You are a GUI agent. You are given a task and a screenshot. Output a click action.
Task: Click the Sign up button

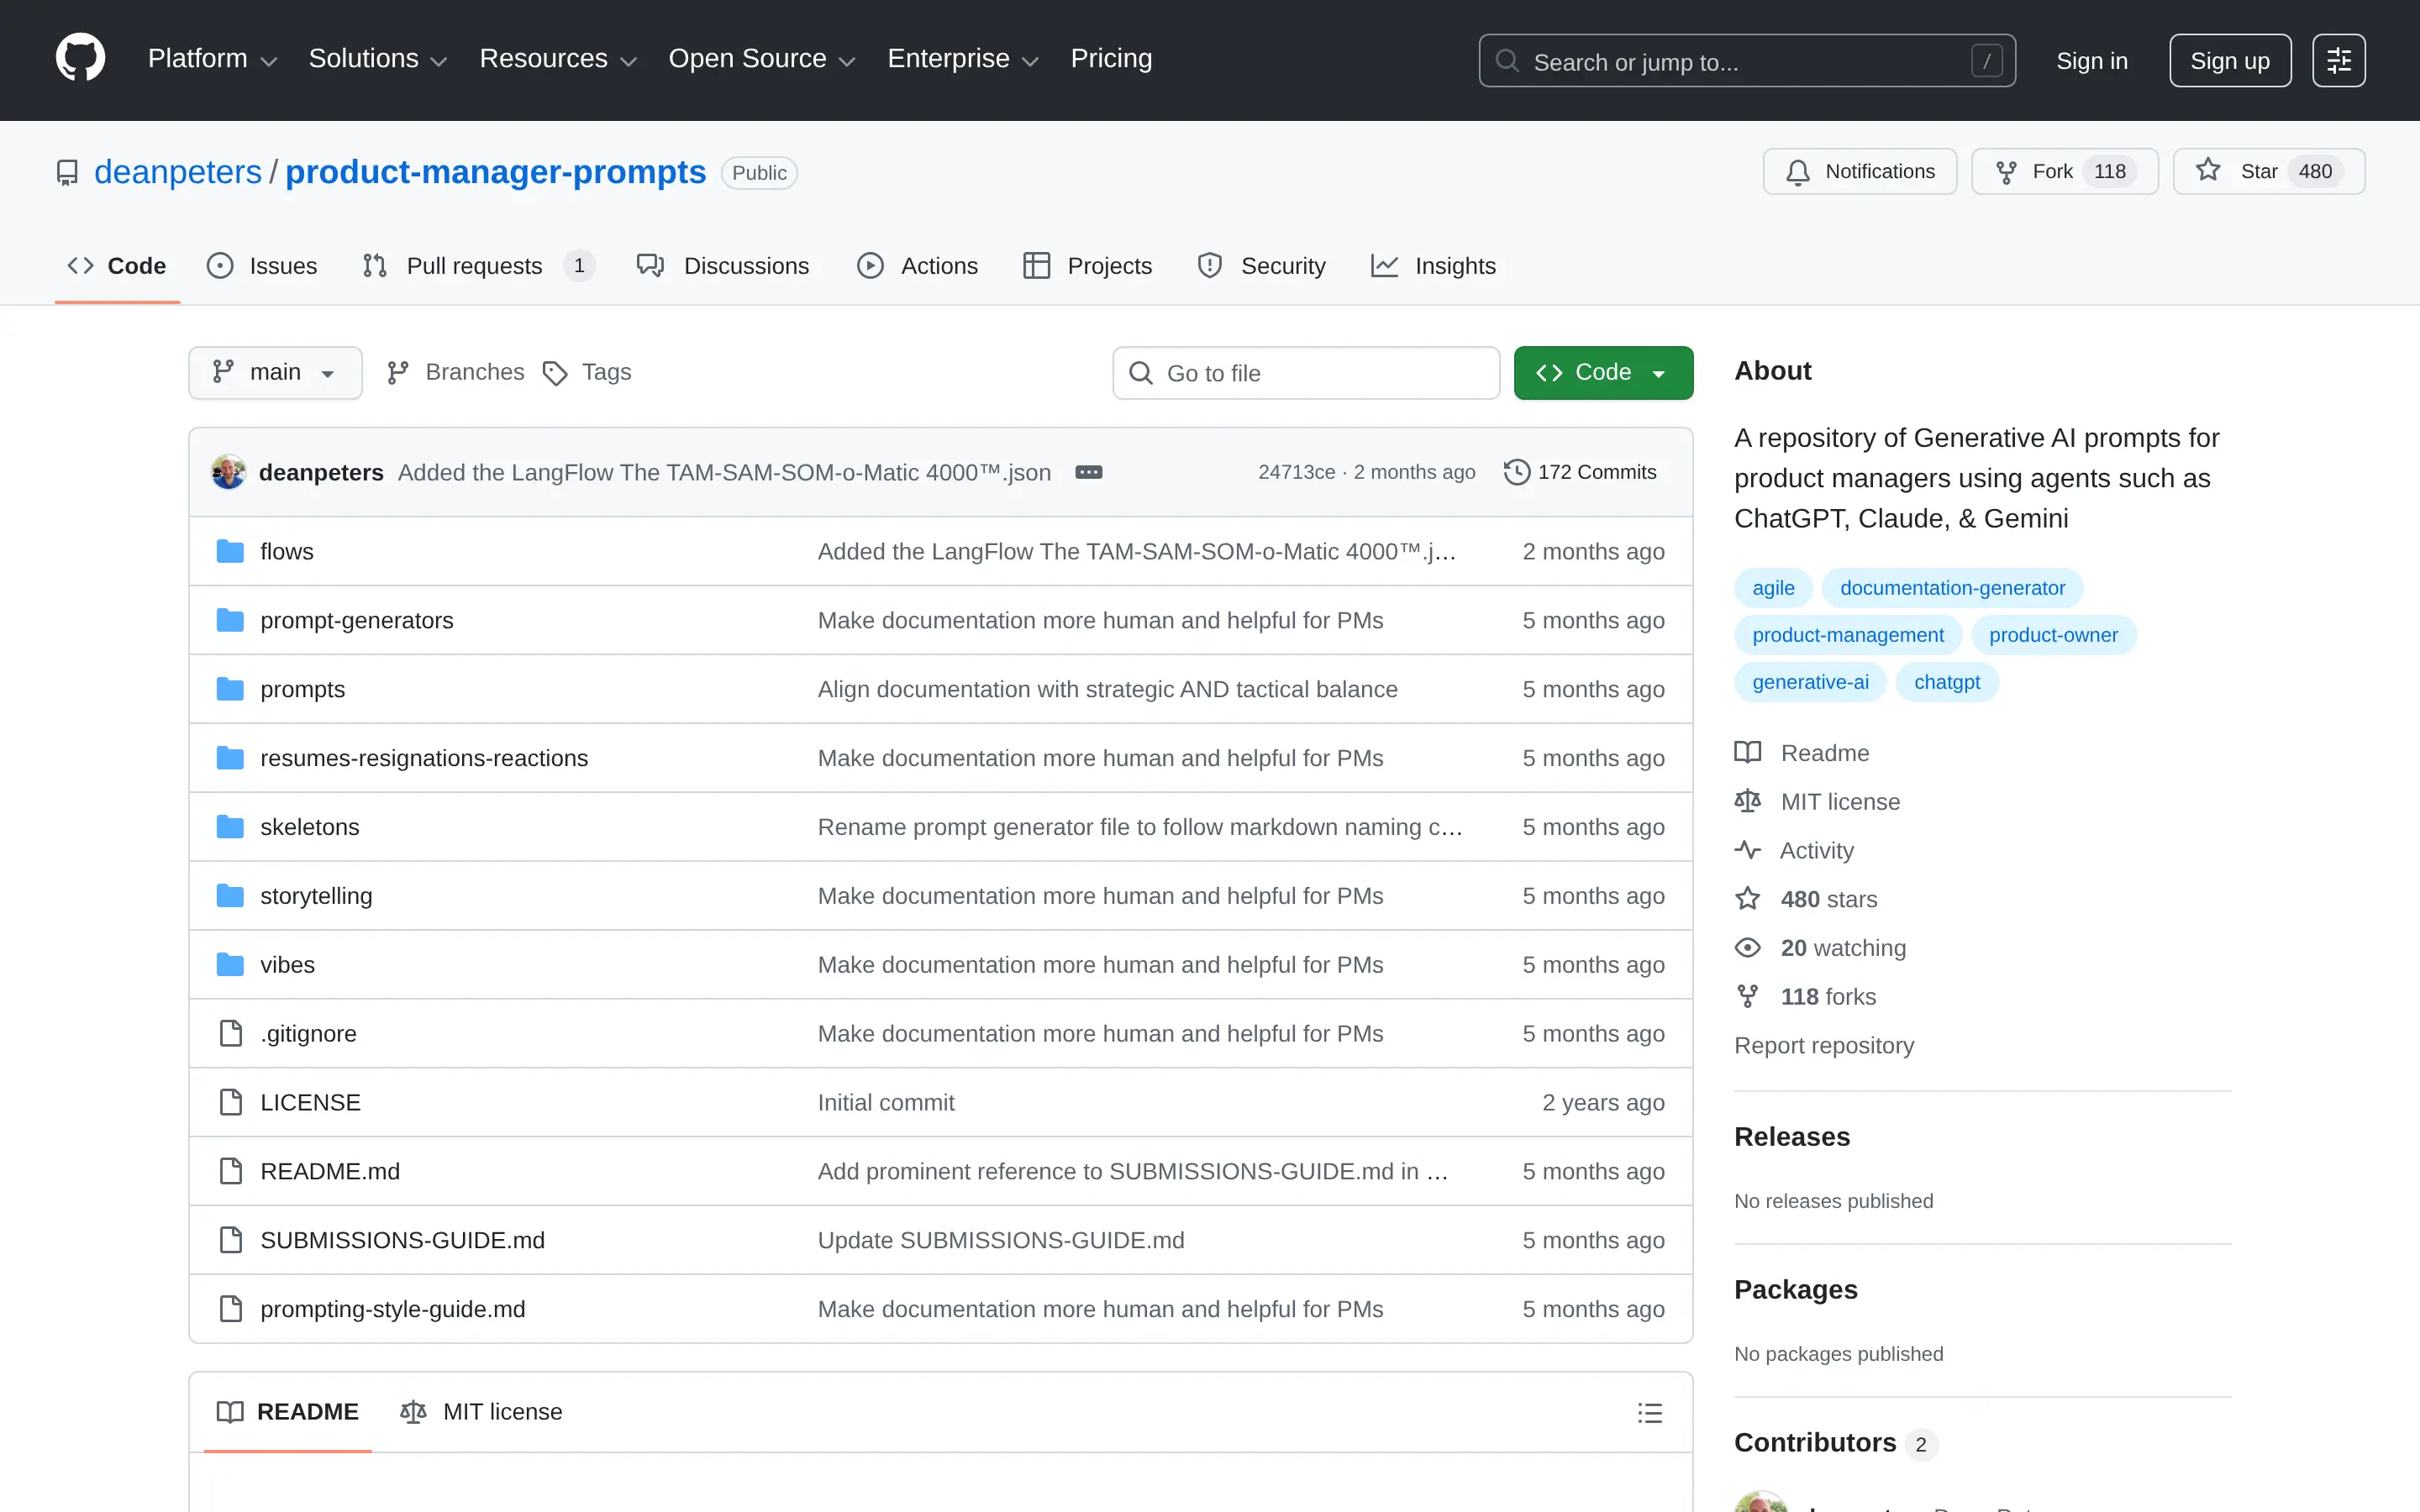[2229, 60]
